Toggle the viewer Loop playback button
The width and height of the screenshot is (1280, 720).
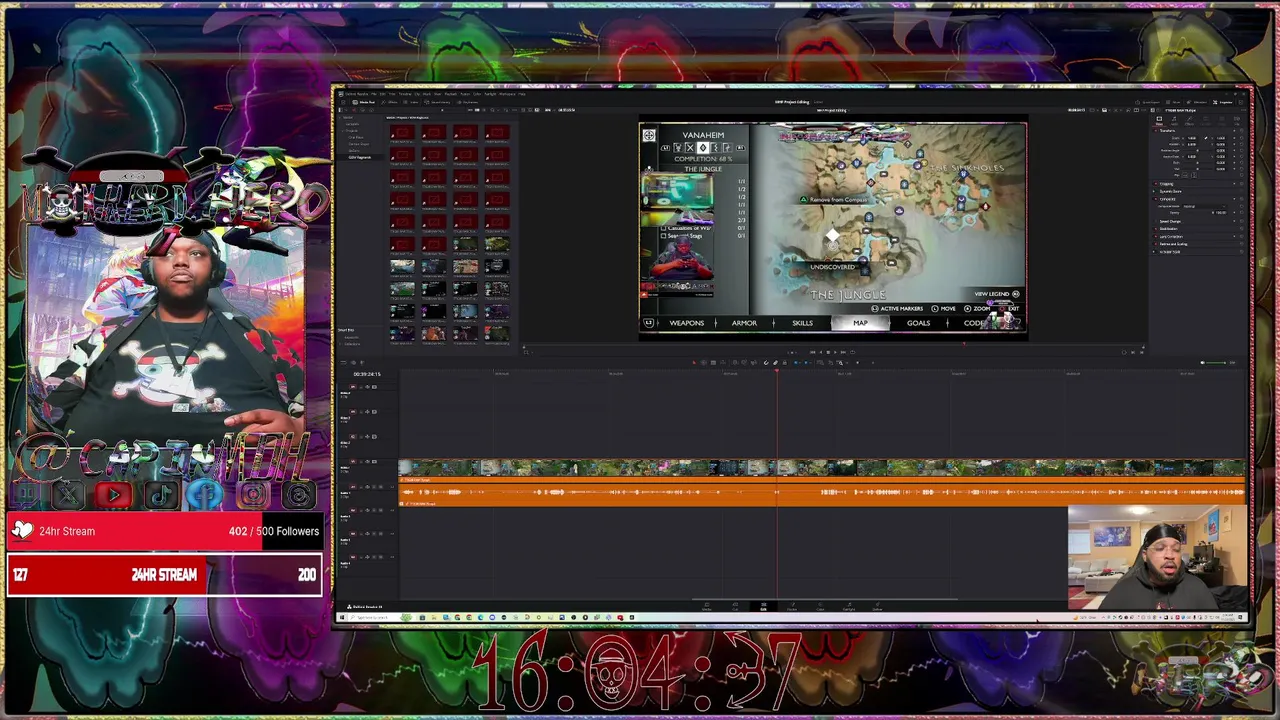[853, 352]
